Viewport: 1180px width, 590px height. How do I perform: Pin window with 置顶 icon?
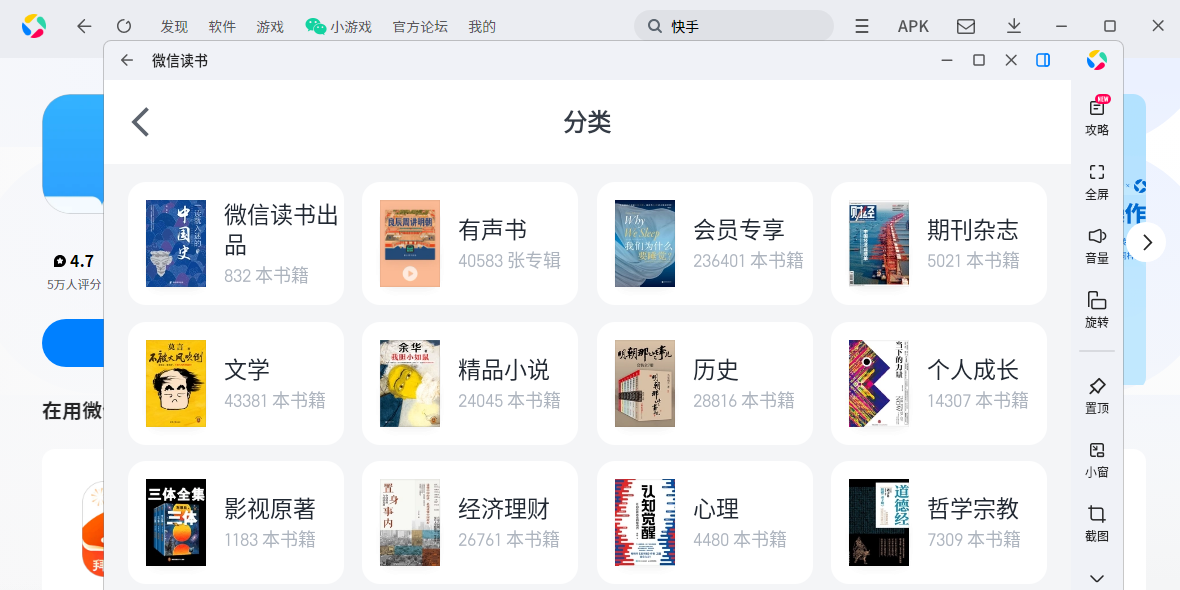[1097, 396]
